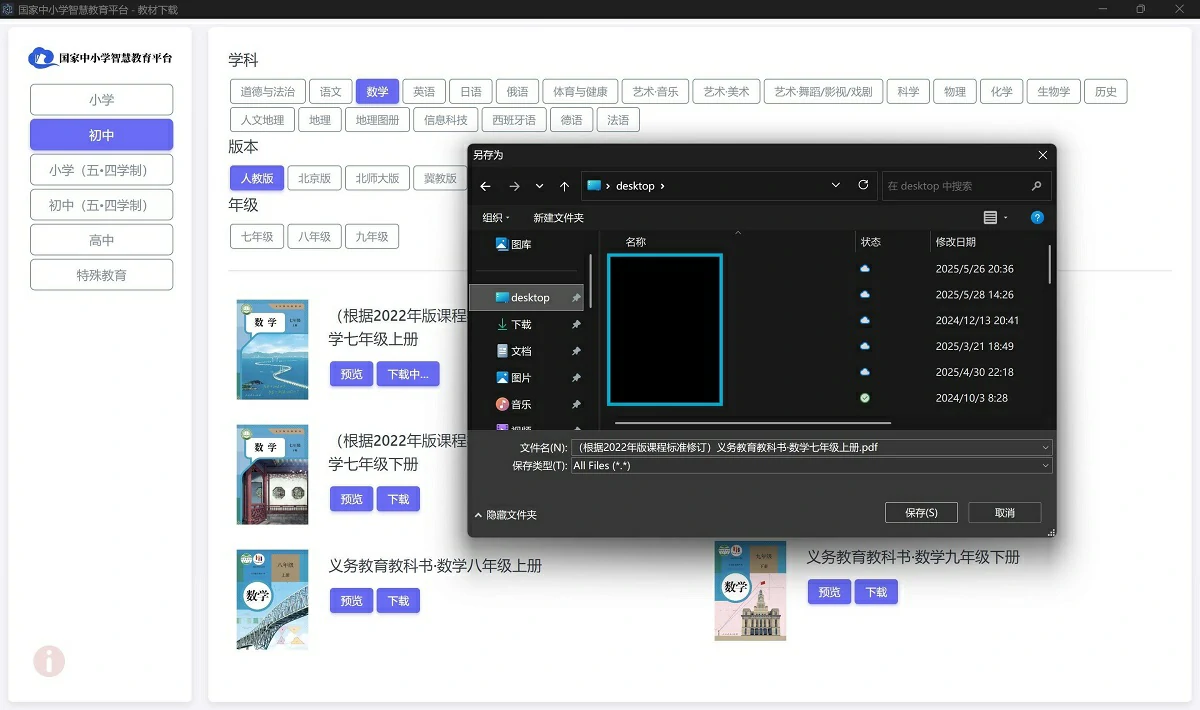Click 新建文件夹 in dialog toolbar

pyautogui.click(x=558, y=217)
